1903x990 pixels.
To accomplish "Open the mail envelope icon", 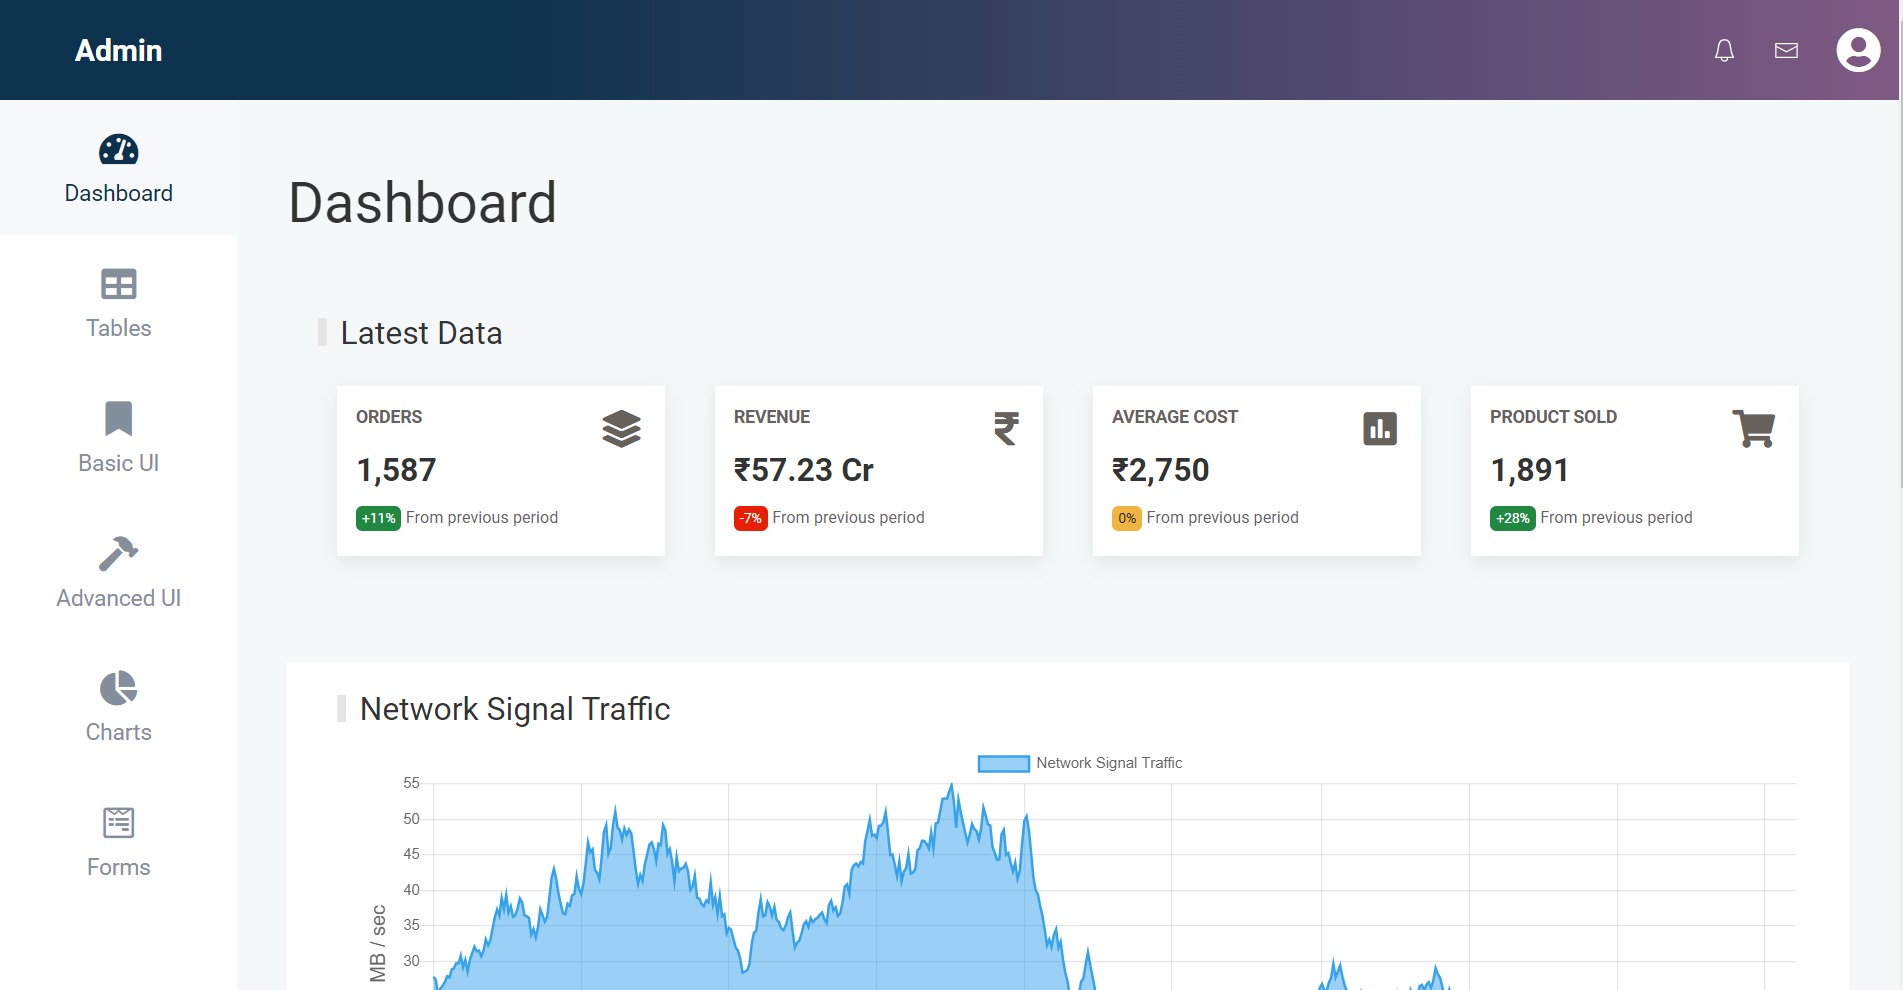I will tap(1786, 50).
